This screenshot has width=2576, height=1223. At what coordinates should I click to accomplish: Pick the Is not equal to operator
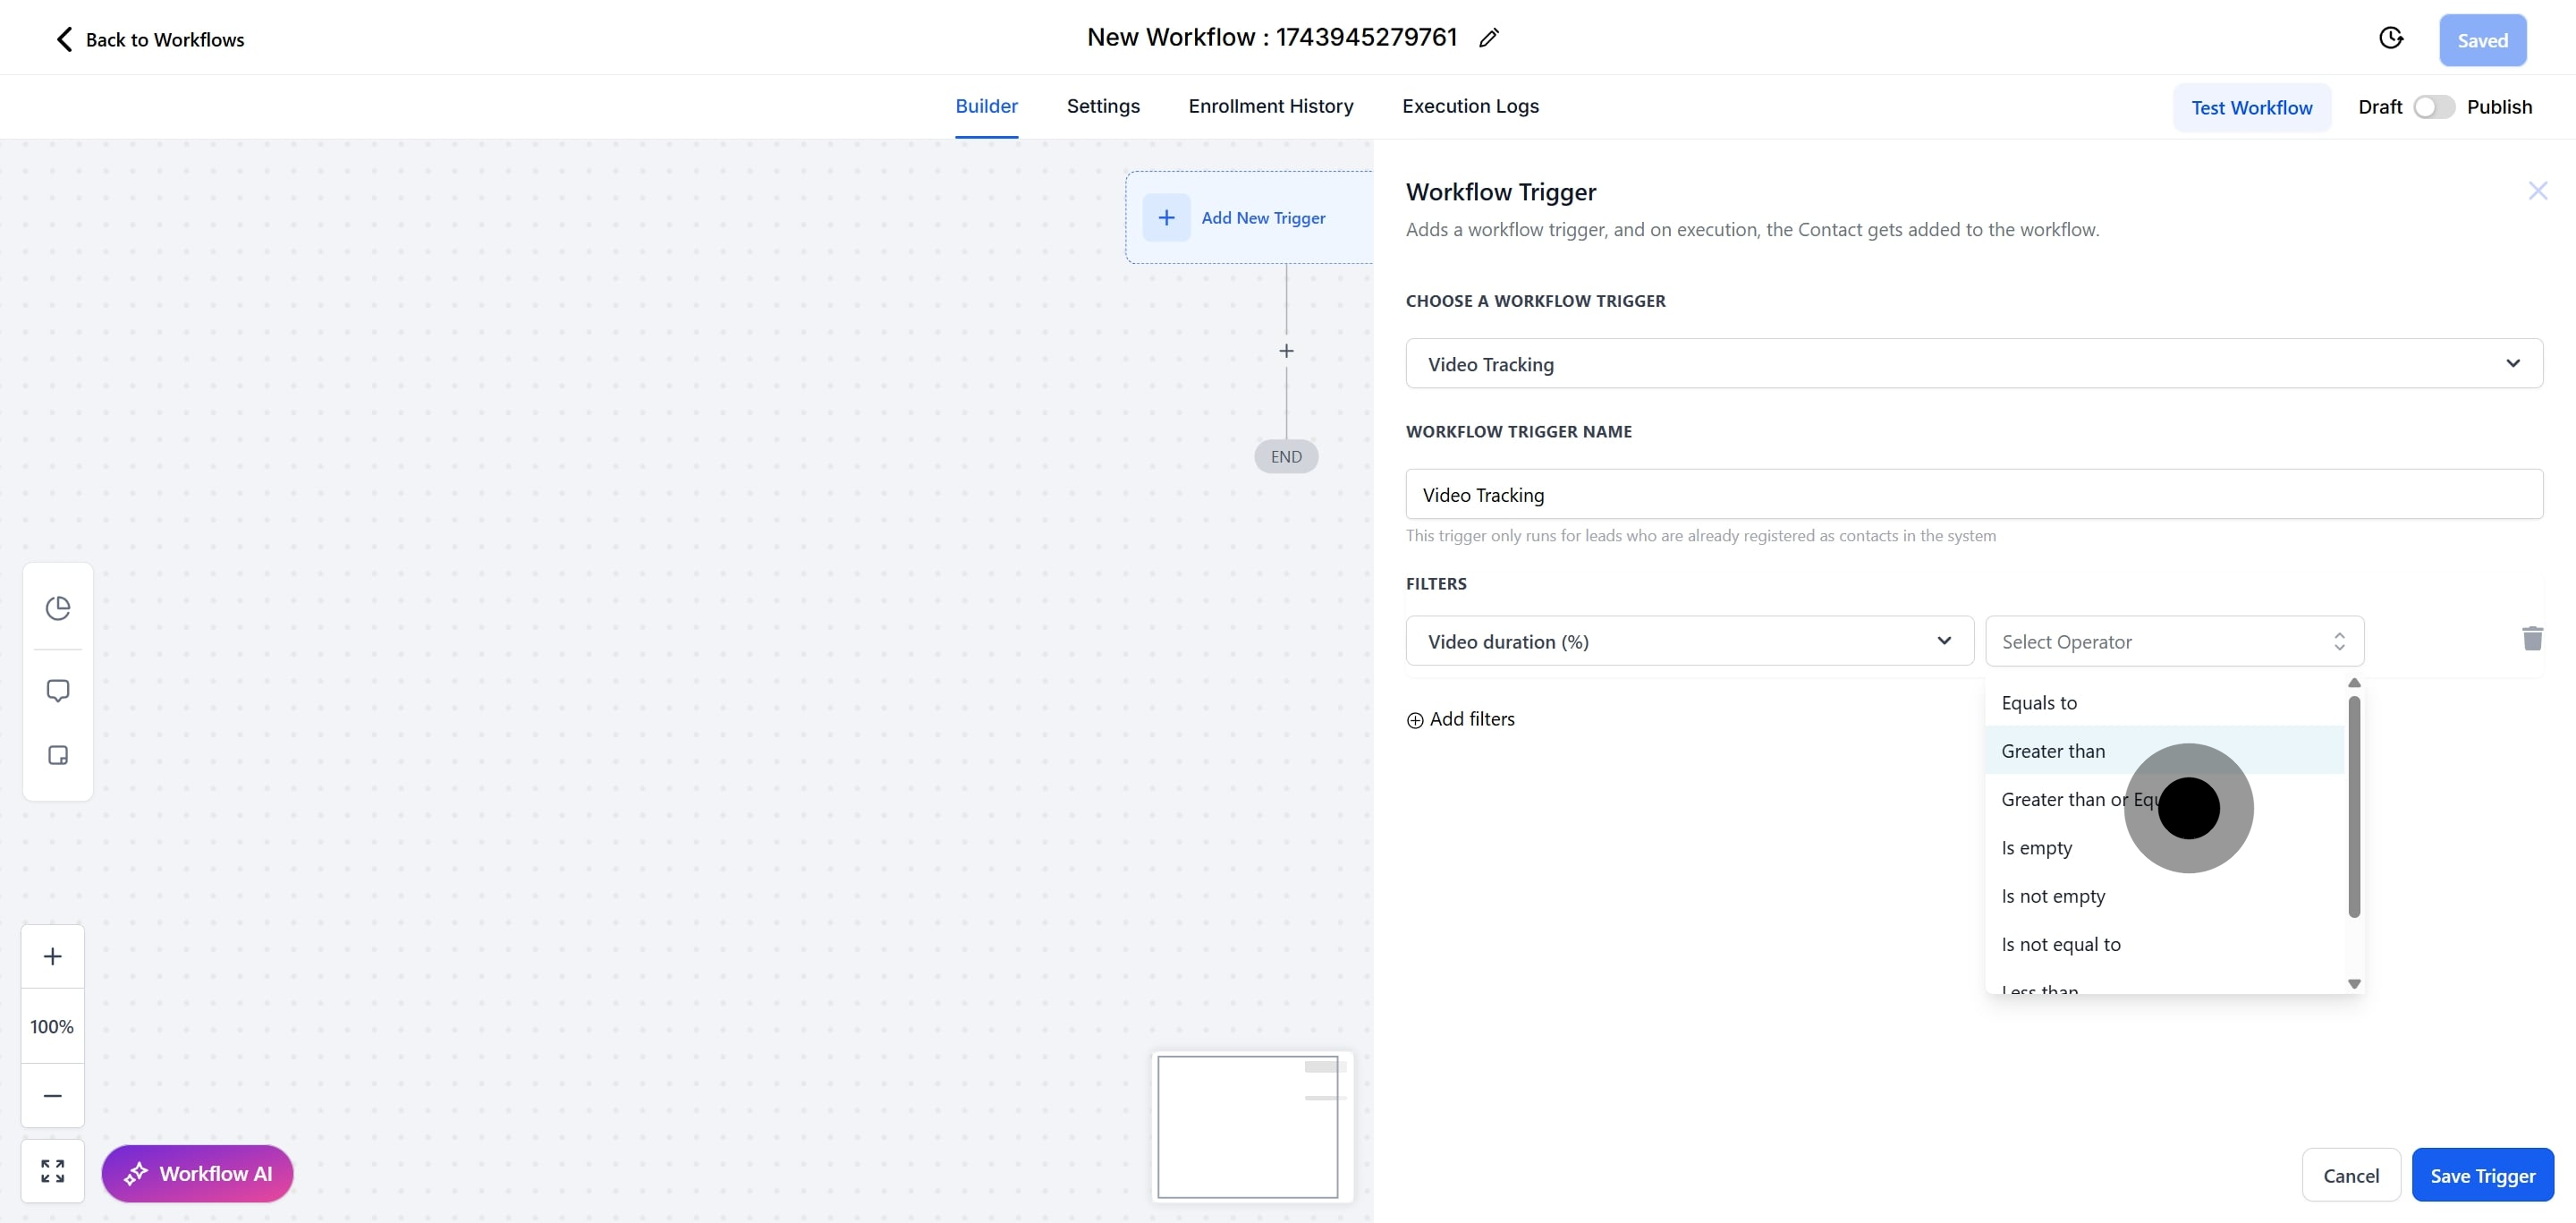pos(2164,943)
